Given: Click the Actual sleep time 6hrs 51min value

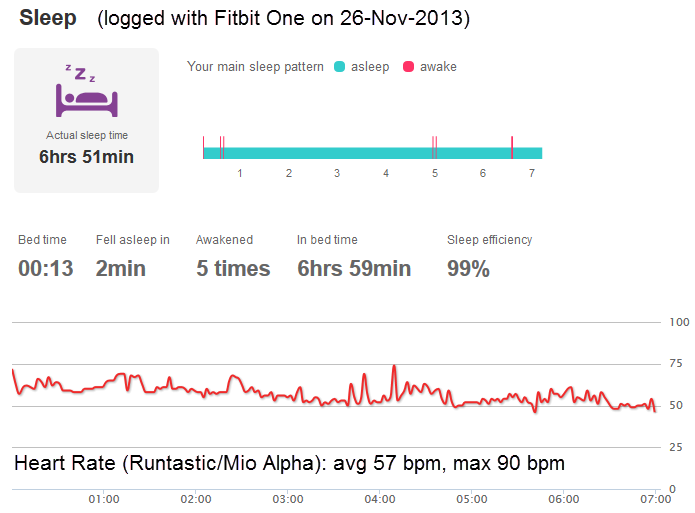Looking at the screenshot, I should 86,157.
